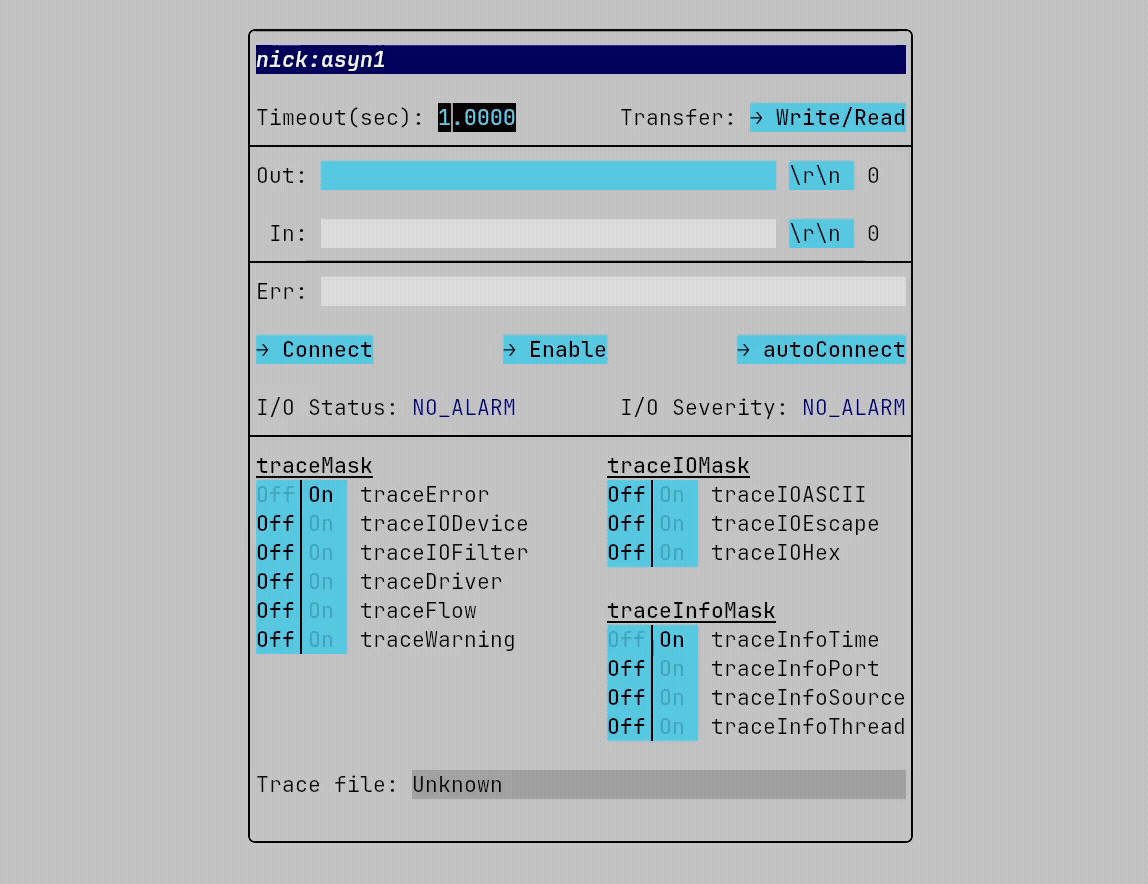Turn On traceIOFilter
The height and width of the screenshot is (884, 1148).
pos(324,553)
